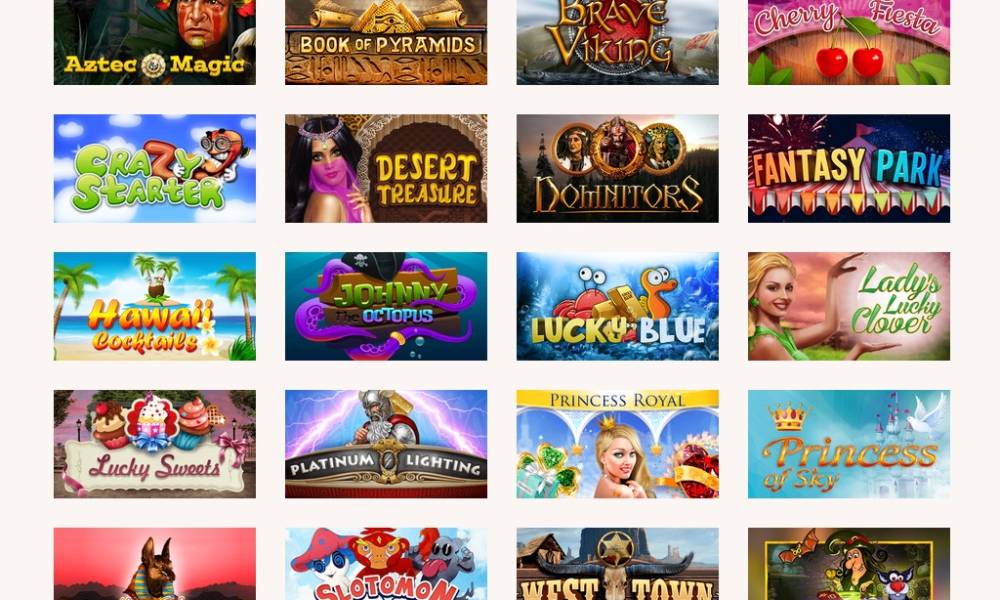Image resolution: width=1000 pixels, height=600 pixels.
Task: Play the Crazy Starter game
Action: coord(154,168)
